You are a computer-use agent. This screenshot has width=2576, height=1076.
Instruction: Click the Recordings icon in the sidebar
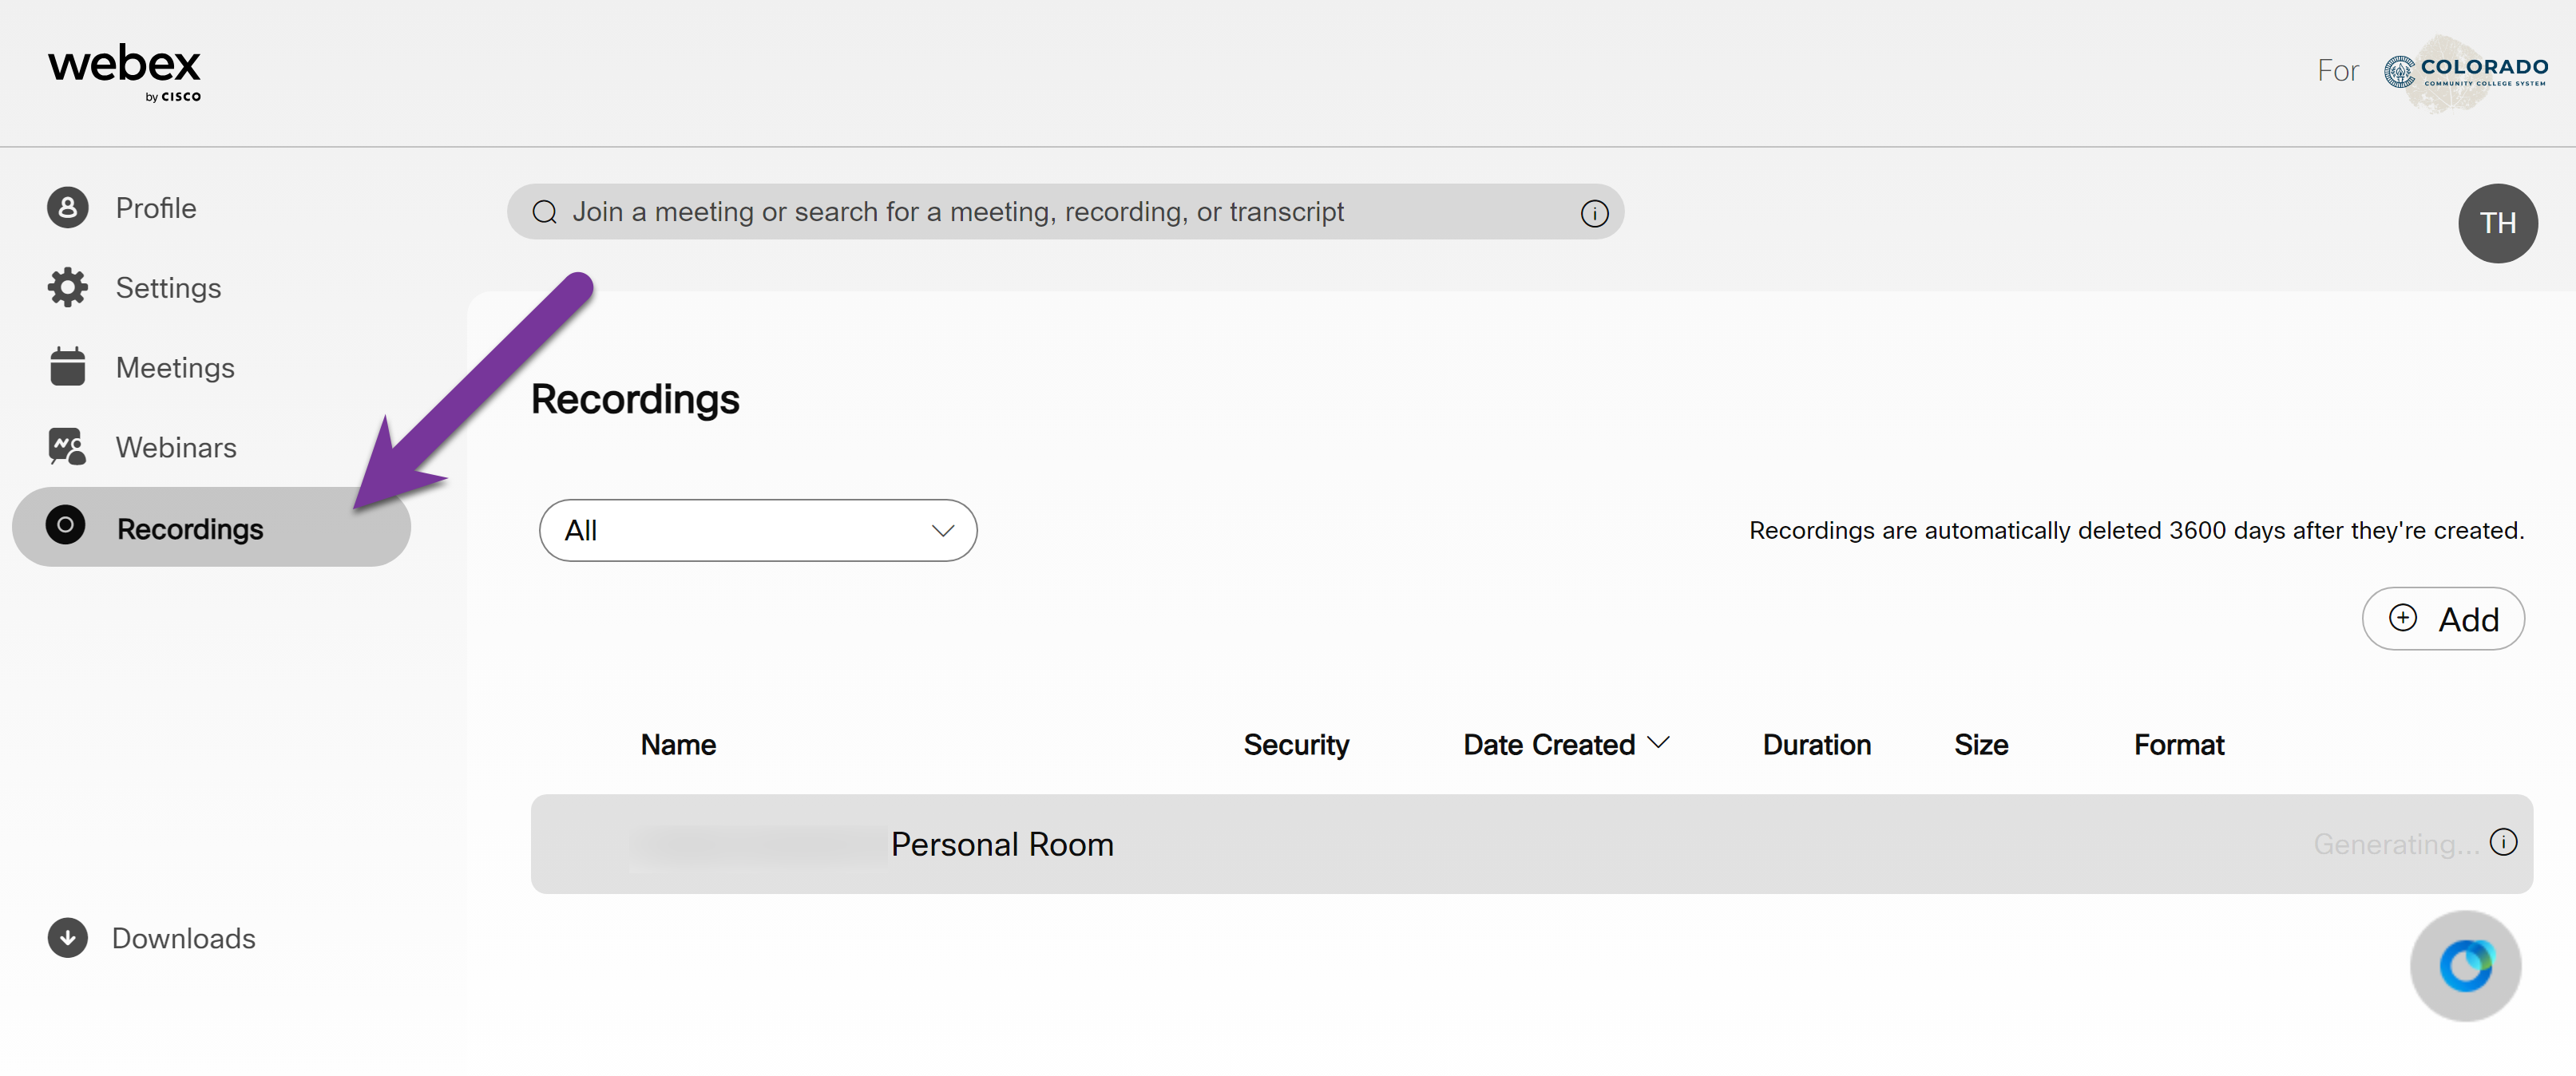[x=66, y=527]
